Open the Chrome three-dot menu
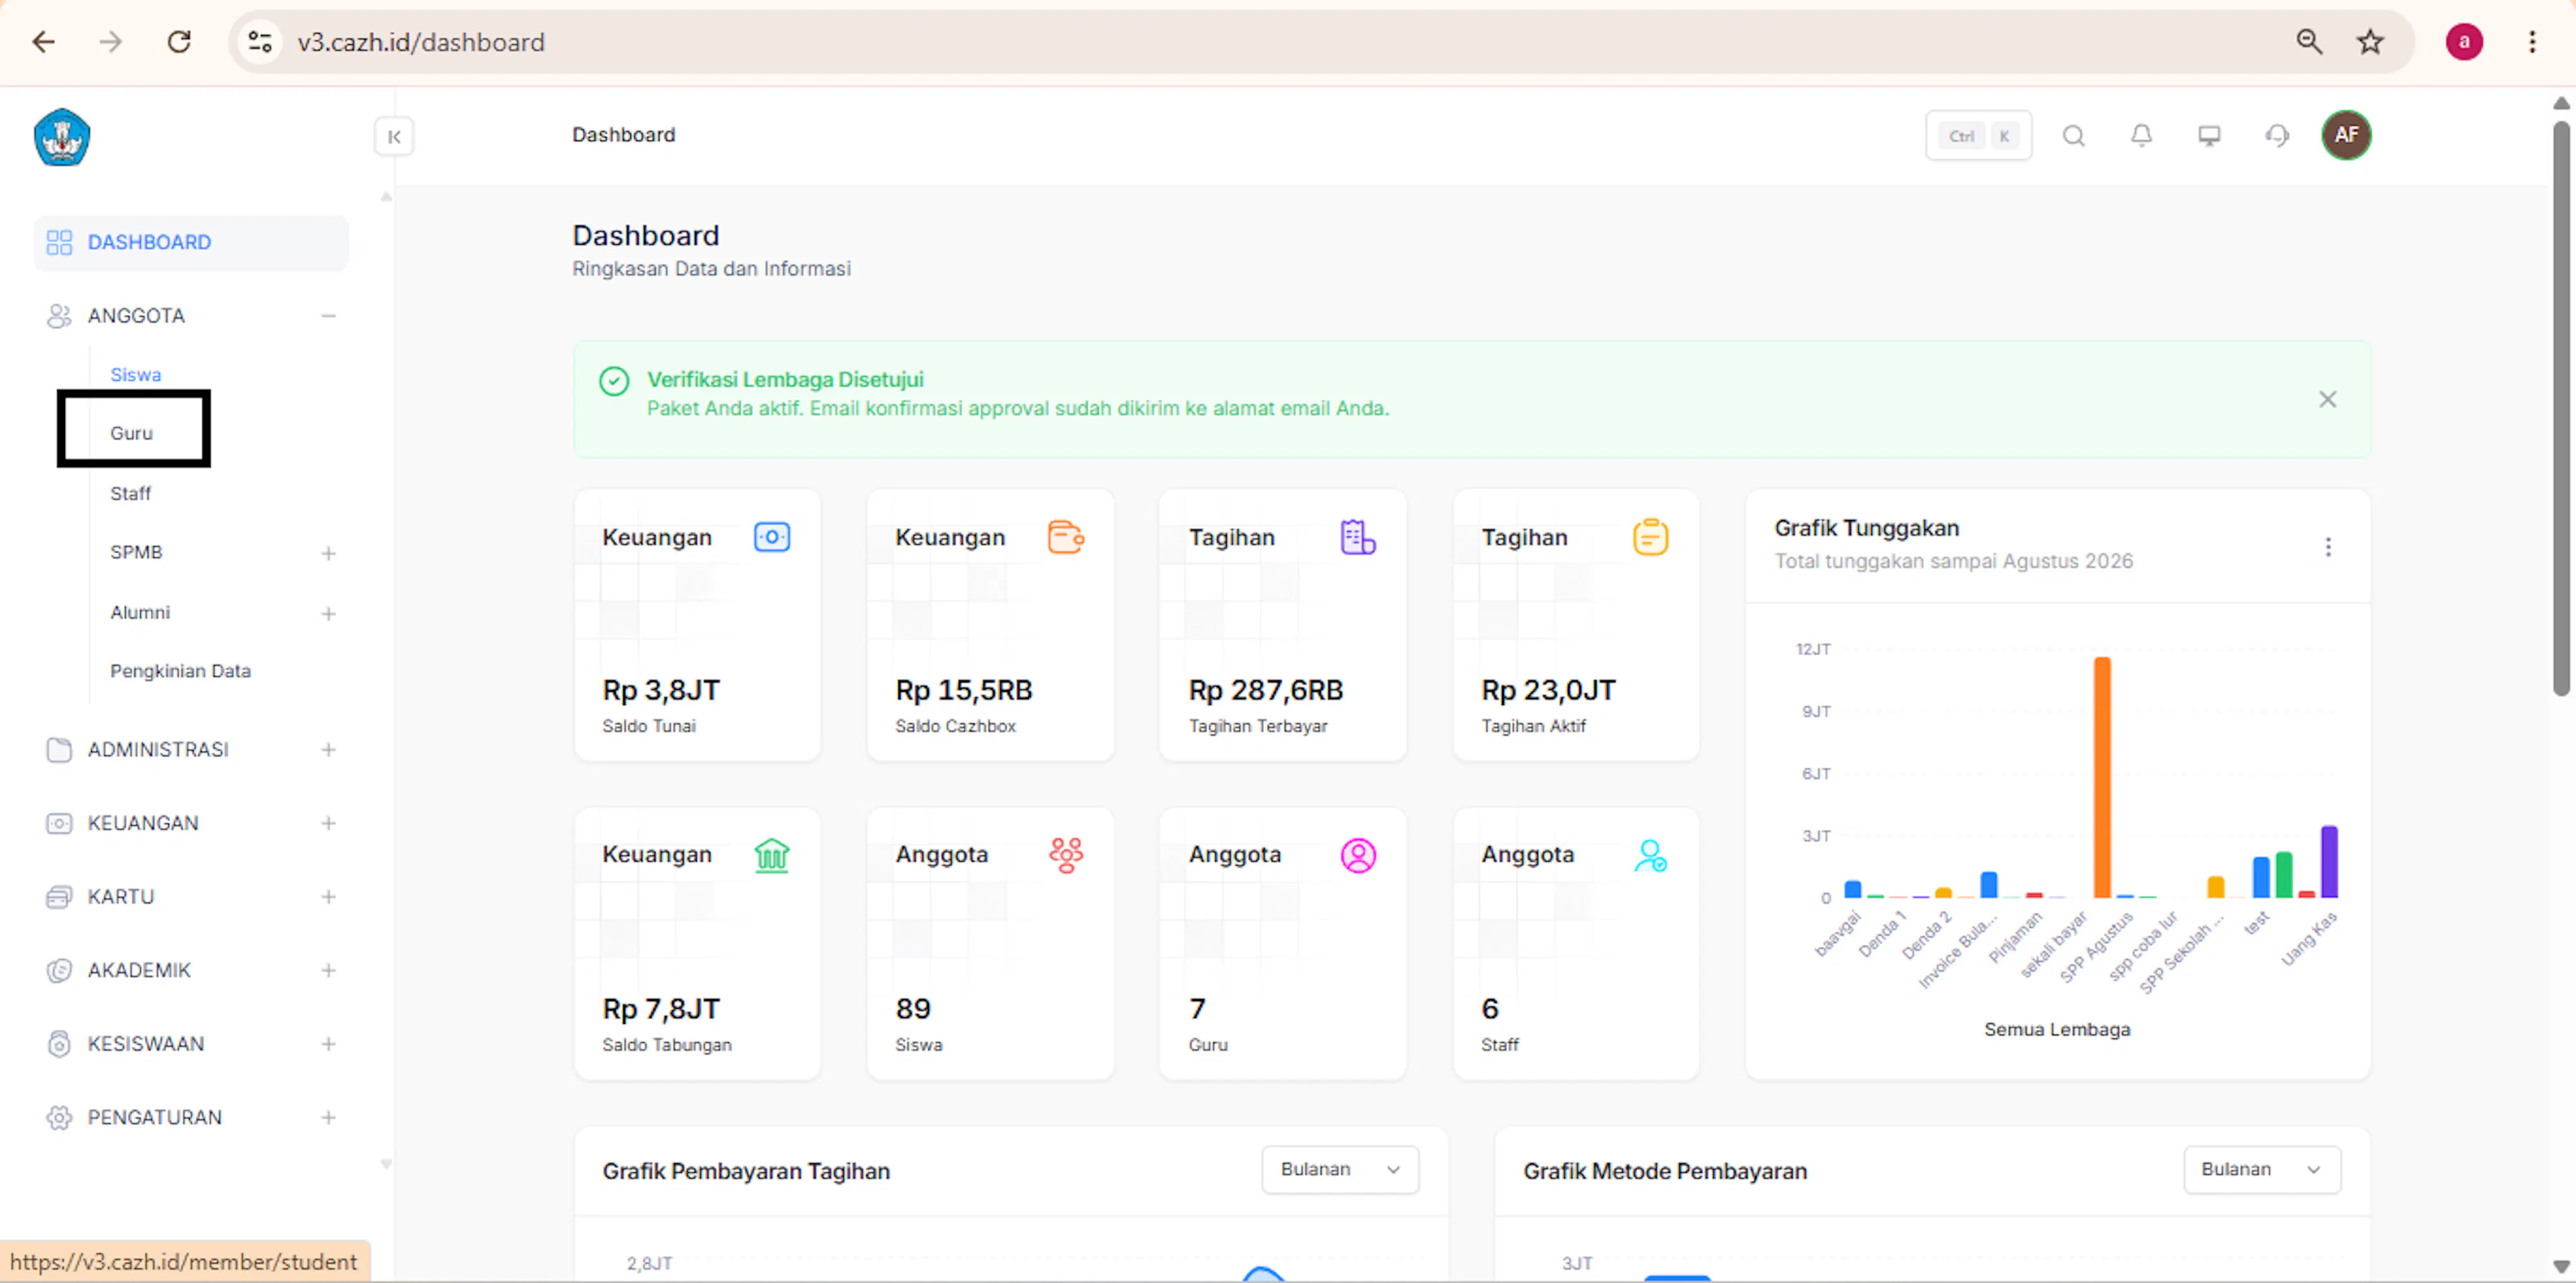This screenshot has height=1283, width=2576. click(x=2532, y=42)
